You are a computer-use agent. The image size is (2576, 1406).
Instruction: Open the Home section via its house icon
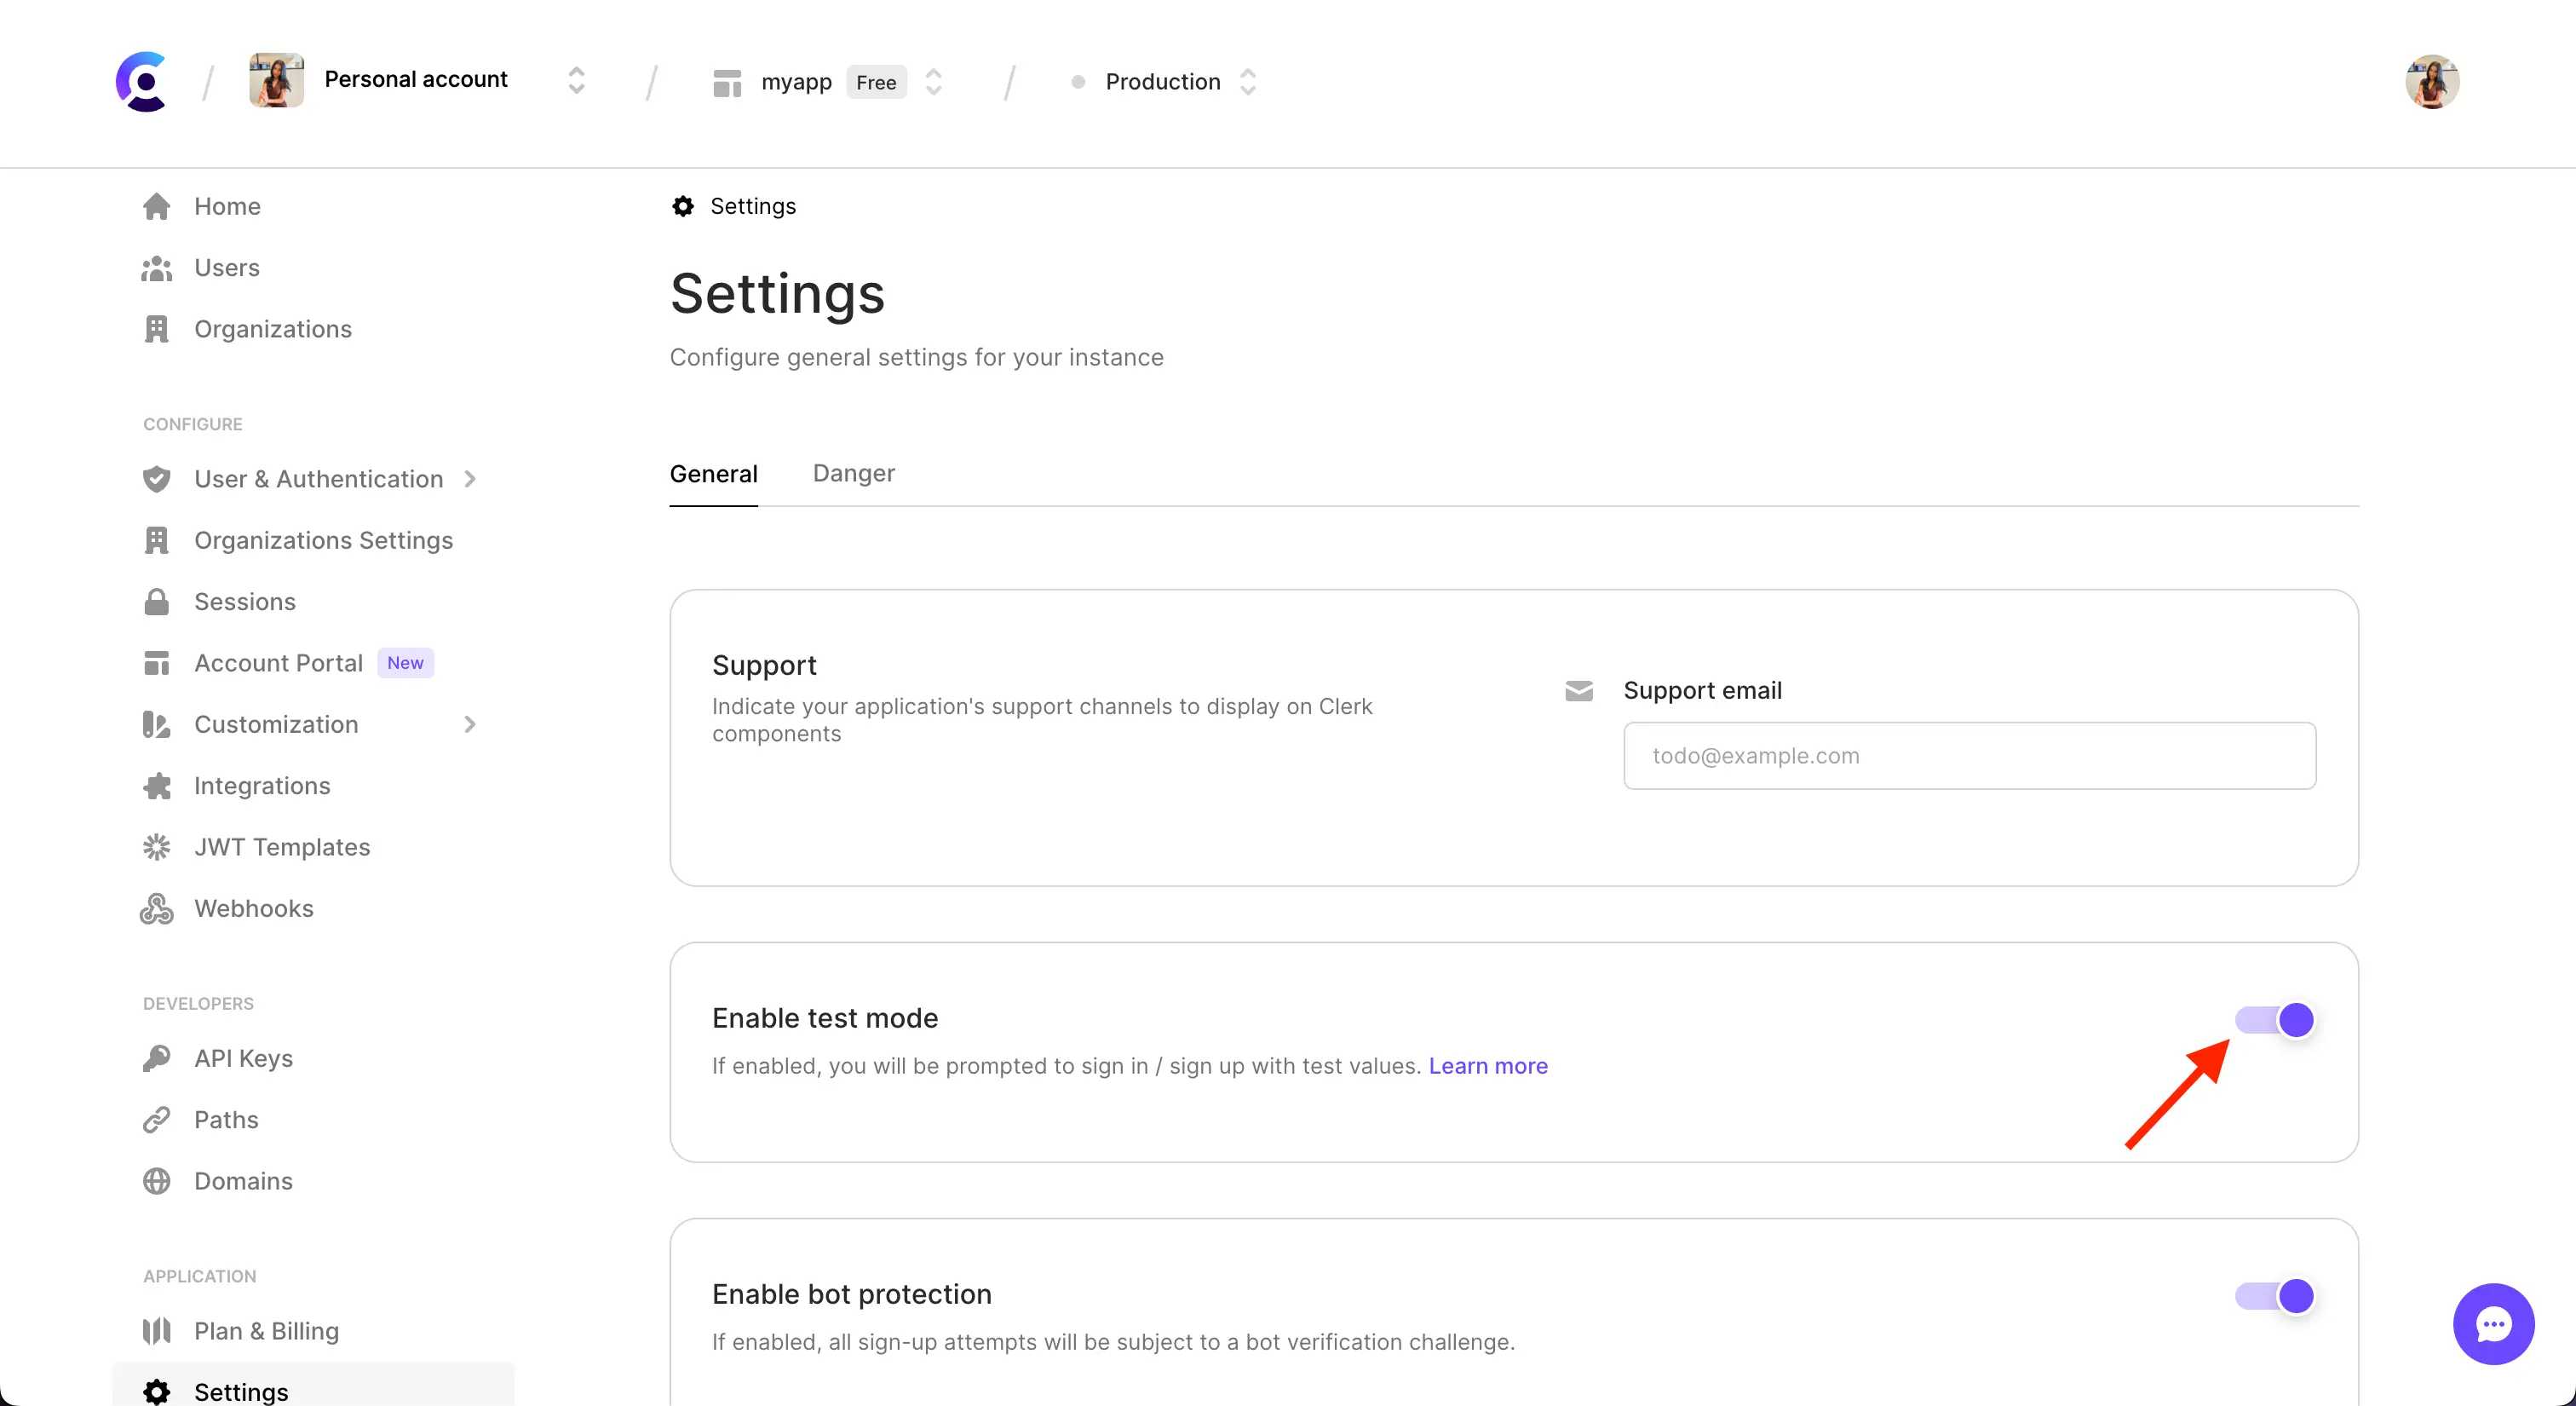158,206
